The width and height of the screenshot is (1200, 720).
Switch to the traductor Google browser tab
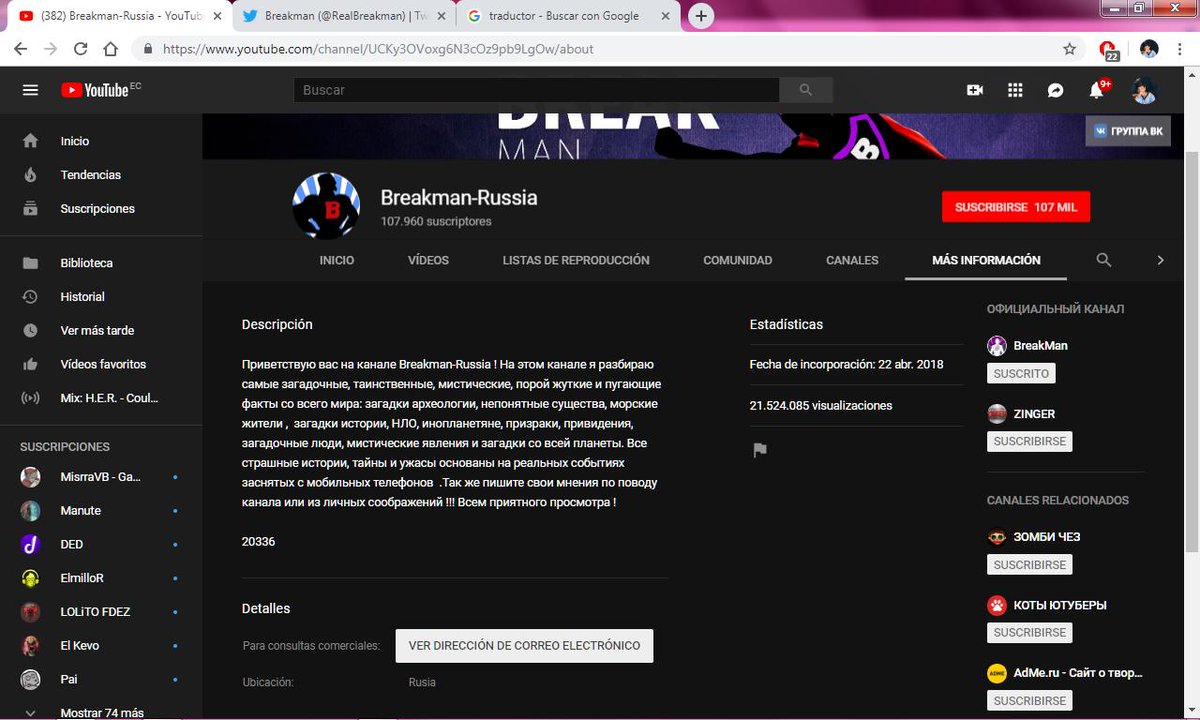point(568,16)
